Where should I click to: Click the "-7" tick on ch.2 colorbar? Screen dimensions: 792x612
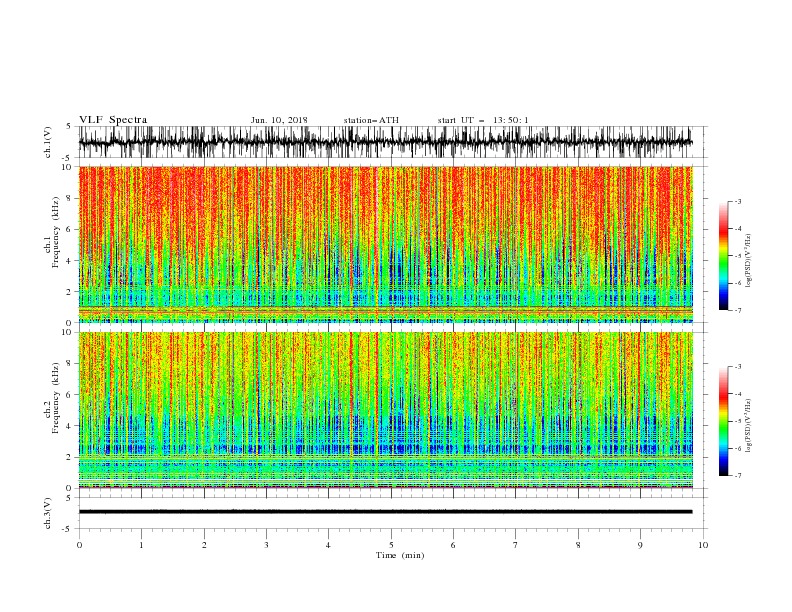pyautogui.click(x=737, y=476)
